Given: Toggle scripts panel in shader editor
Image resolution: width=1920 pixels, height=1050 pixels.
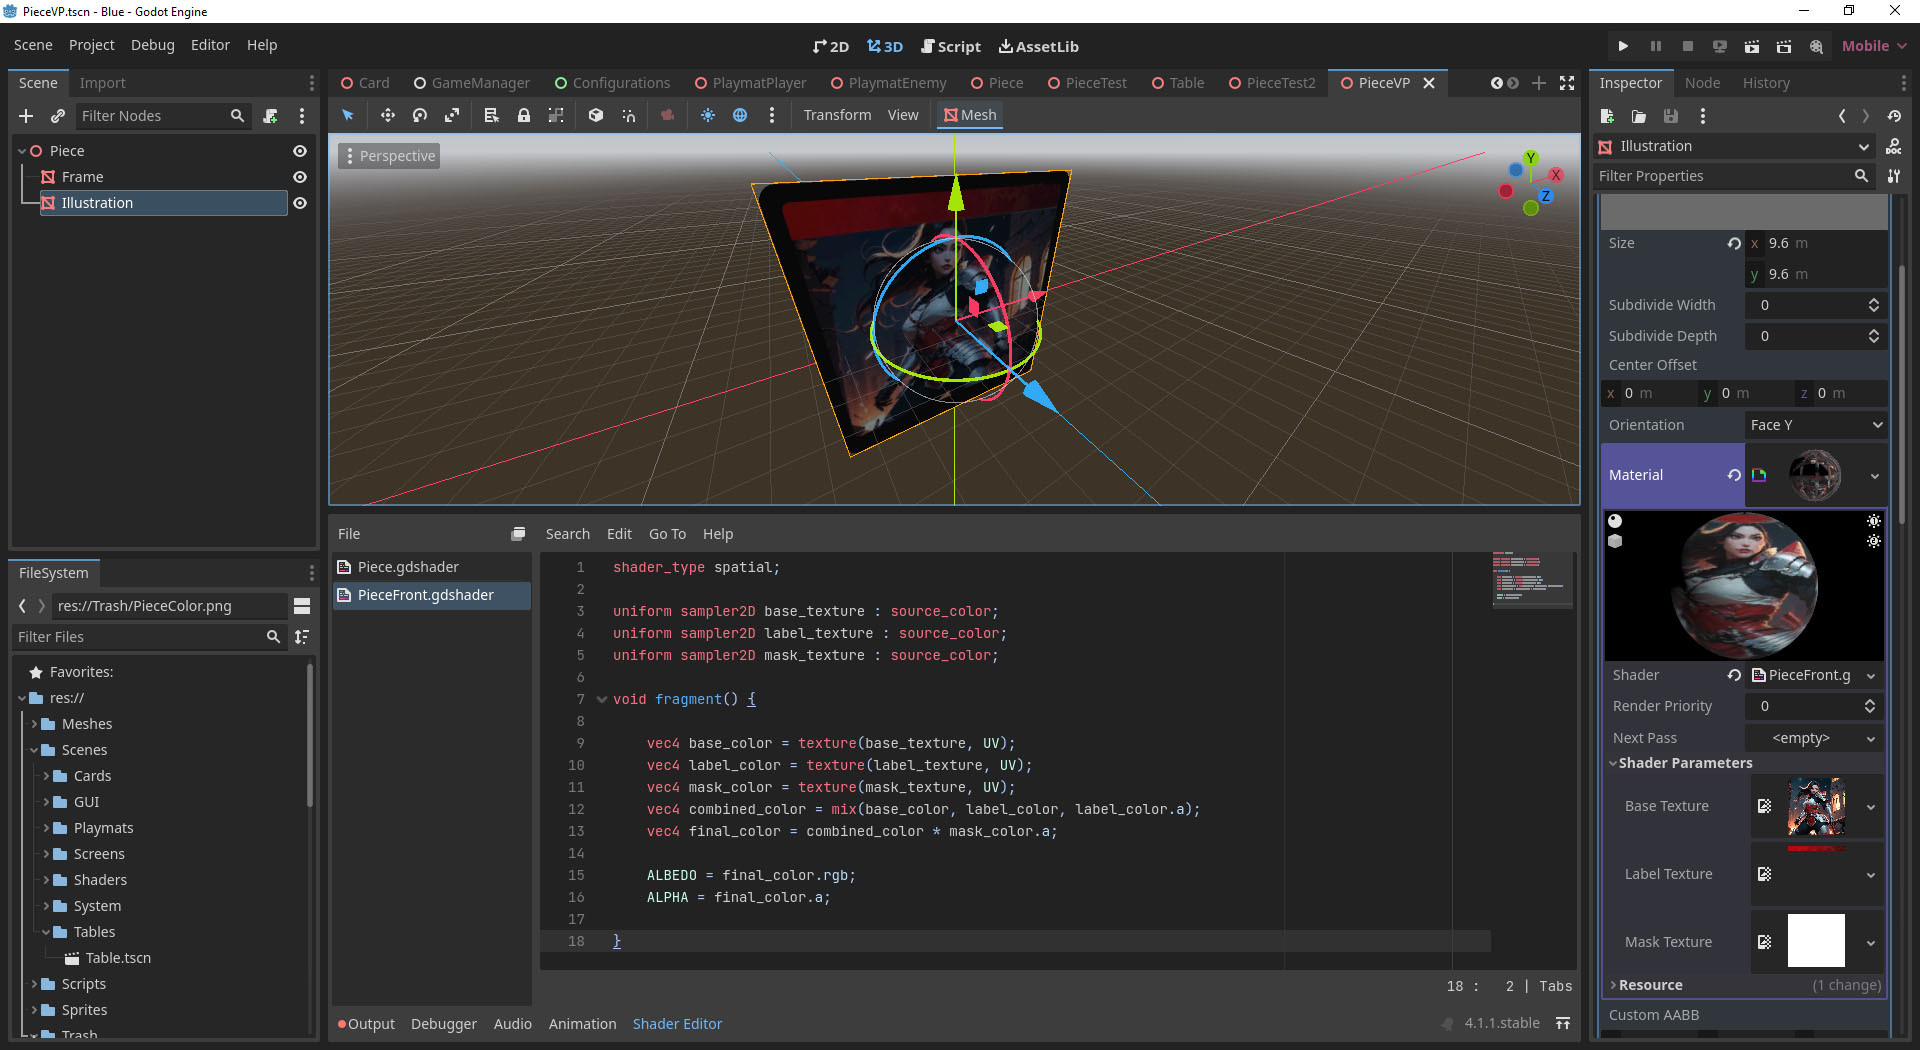Looking at the screenshot, I should click(x=518, y=534).
